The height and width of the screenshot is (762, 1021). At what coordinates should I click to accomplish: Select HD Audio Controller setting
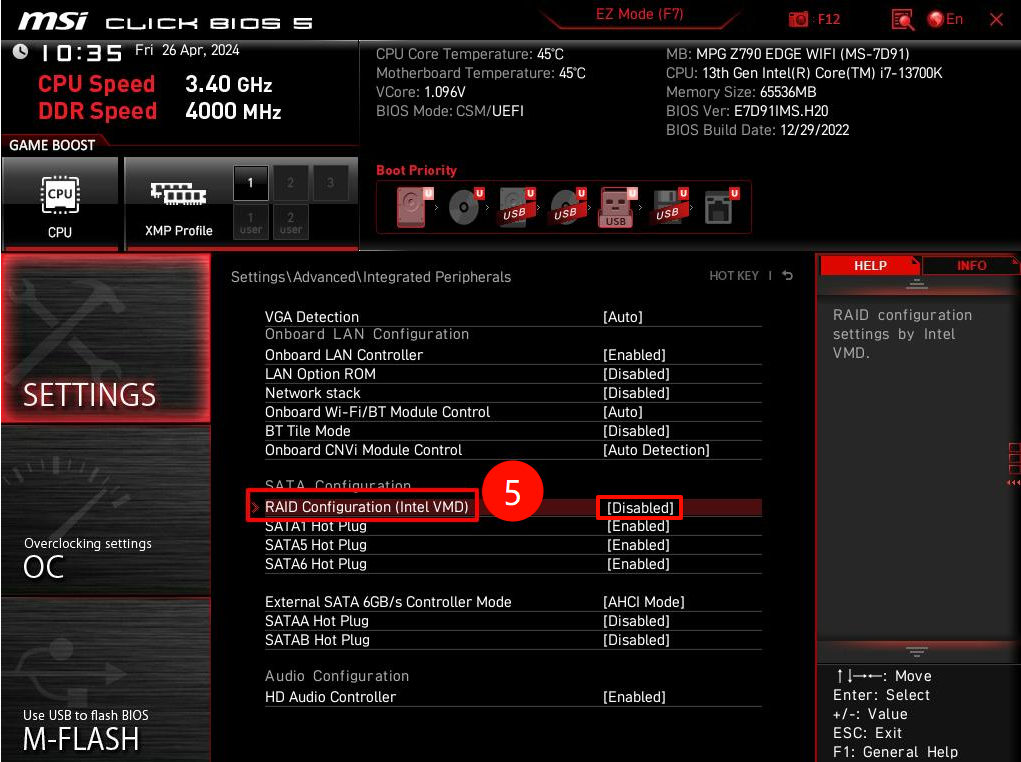pyautogui.click(x=513, y=697)
